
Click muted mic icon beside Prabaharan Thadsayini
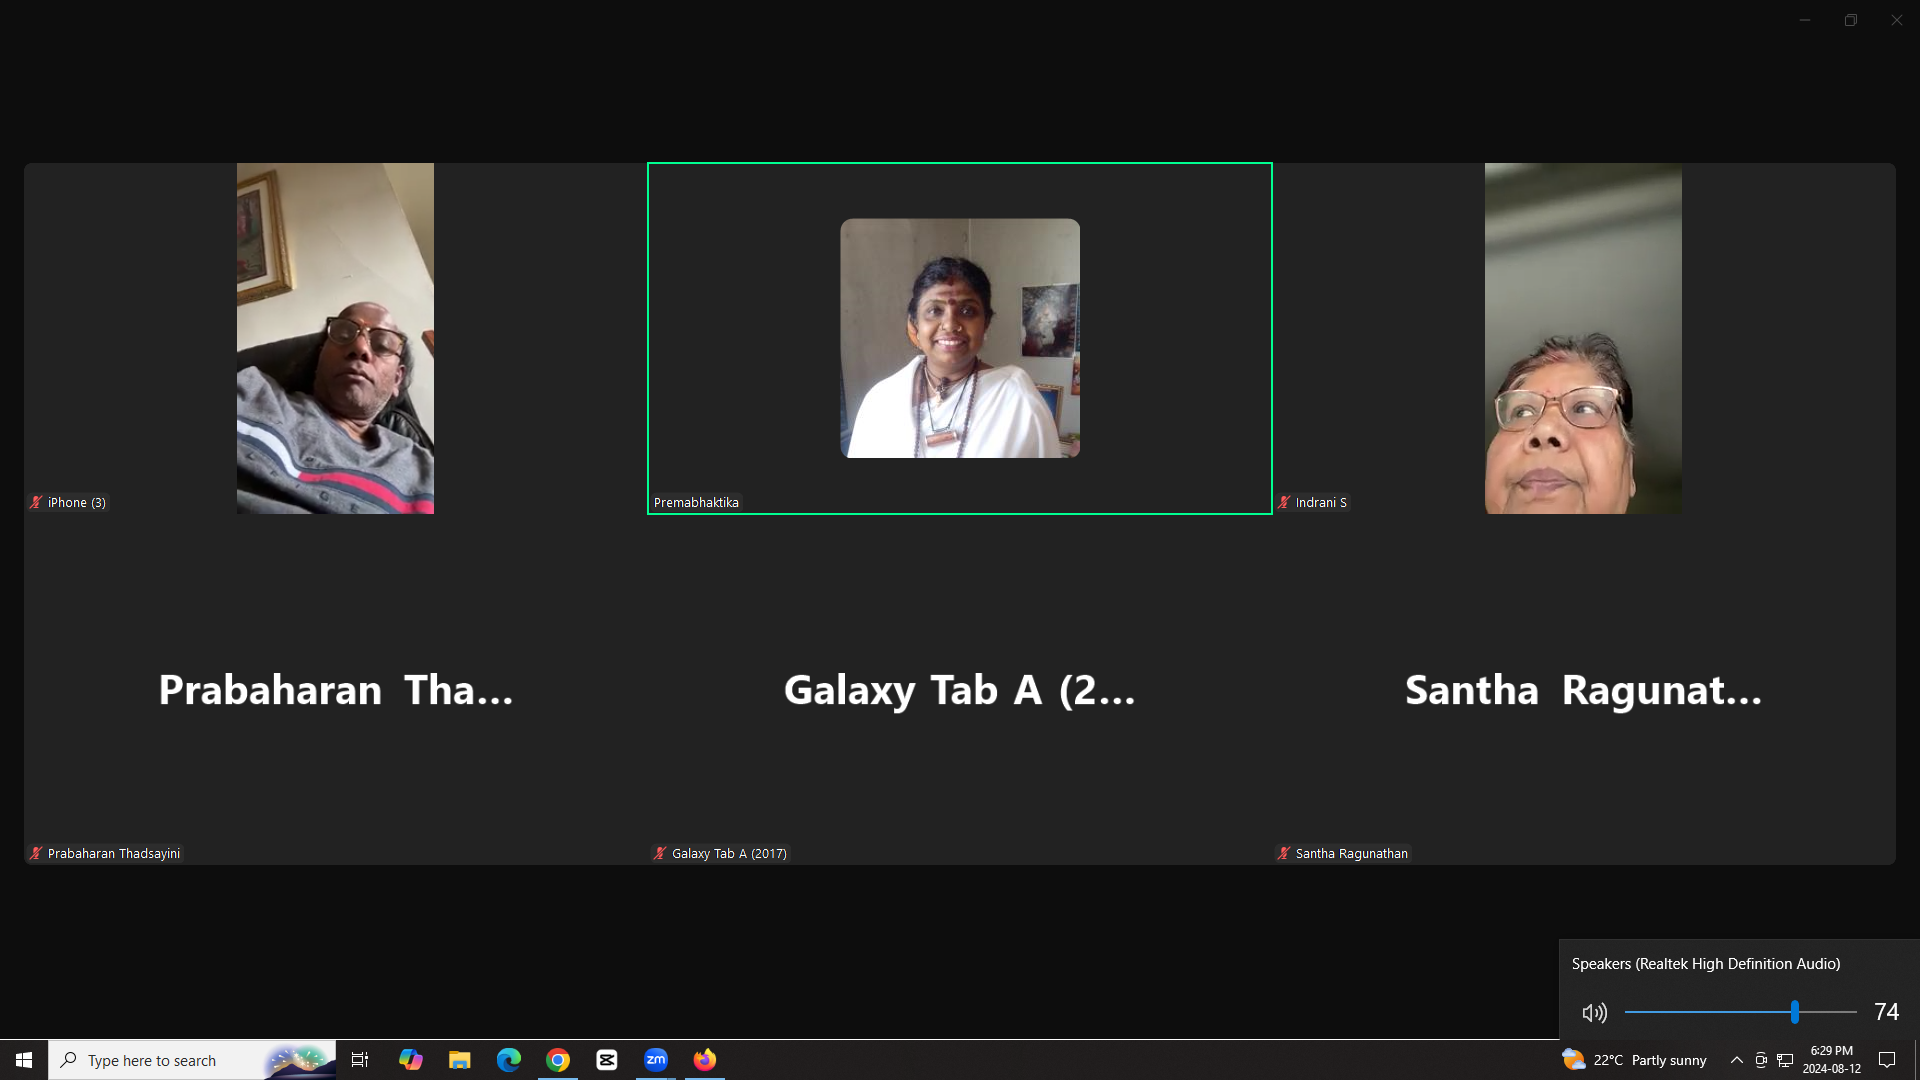point(36,853)
